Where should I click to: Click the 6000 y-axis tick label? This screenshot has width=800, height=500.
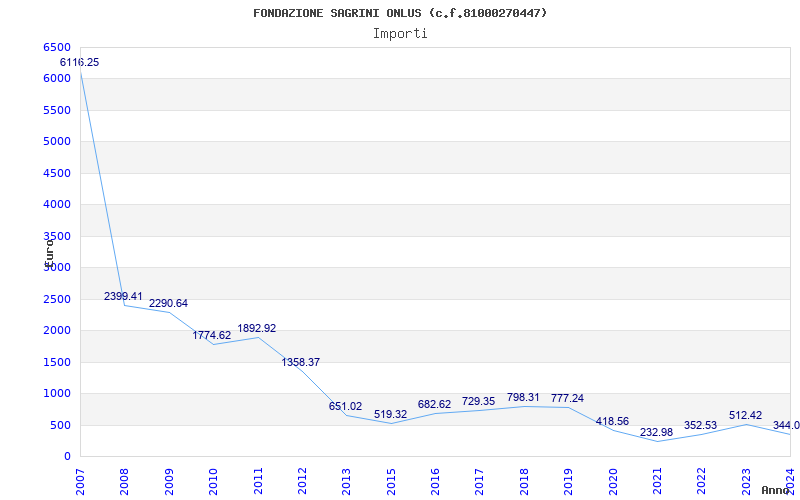pos(56,79)
